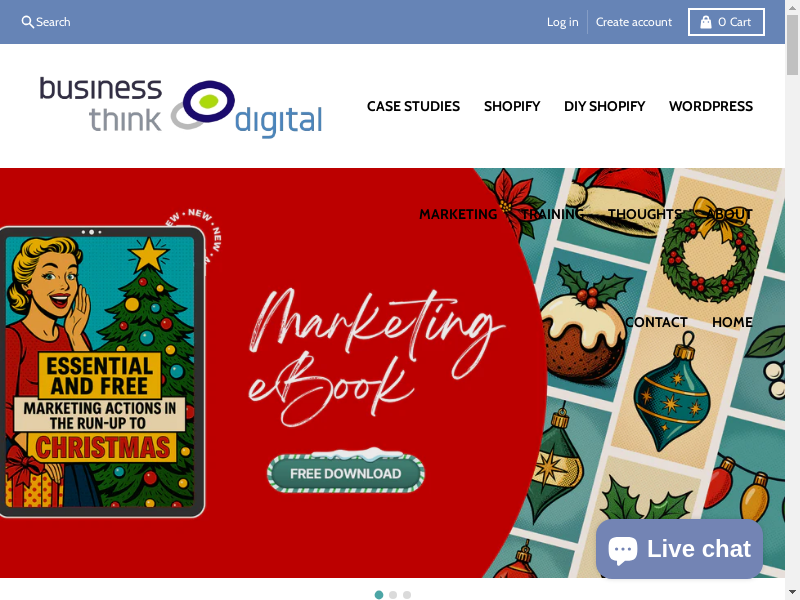Click the Free Download button
The width and height of the screenshot is (800, 600).
pyautogui.click(x=345, y=473)
